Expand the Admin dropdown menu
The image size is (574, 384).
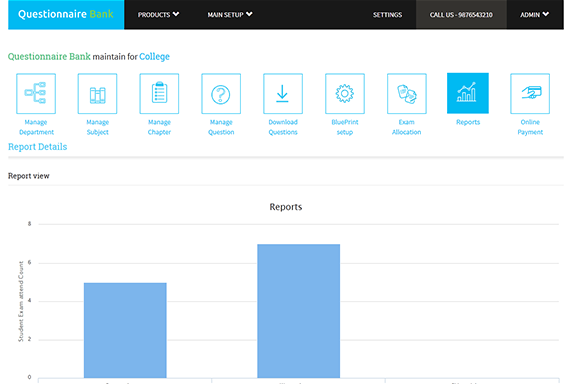pos(534,15)
